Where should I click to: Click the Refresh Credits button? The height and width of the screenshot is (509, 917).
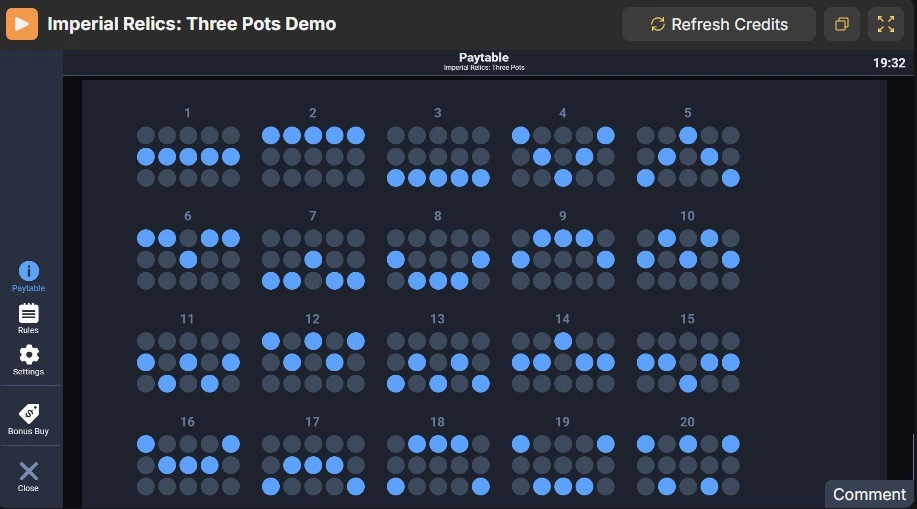[x=719, y=24]
